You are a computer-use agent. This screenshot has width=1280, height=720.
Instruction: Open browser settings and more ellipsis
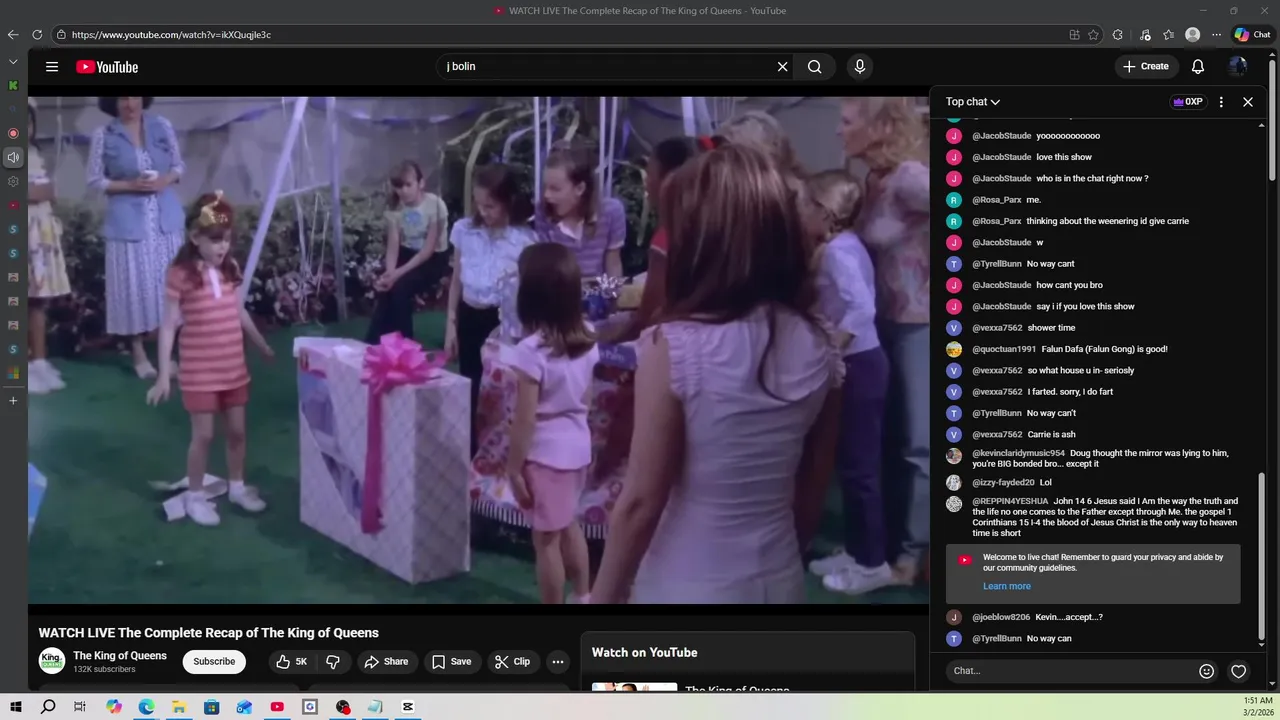coord(1216,35)
